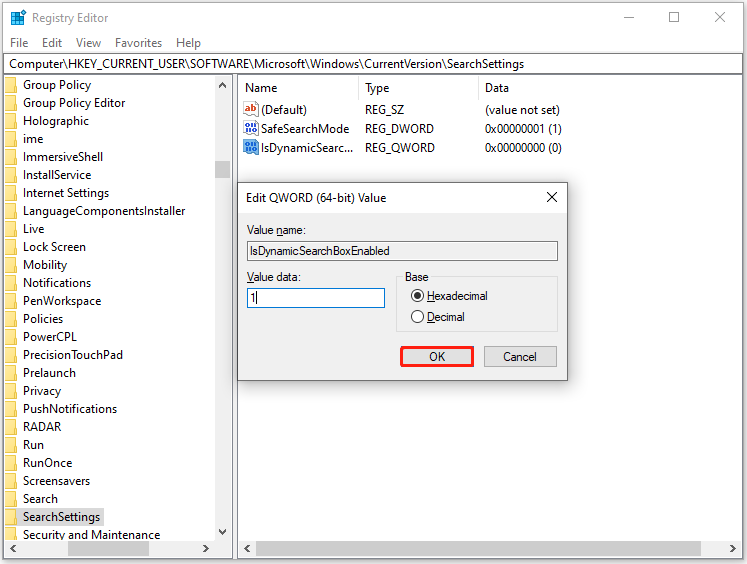
Task: Click values pane horizontal scroll right arrow
Action: pyautogui.click(x=733, y=548)
